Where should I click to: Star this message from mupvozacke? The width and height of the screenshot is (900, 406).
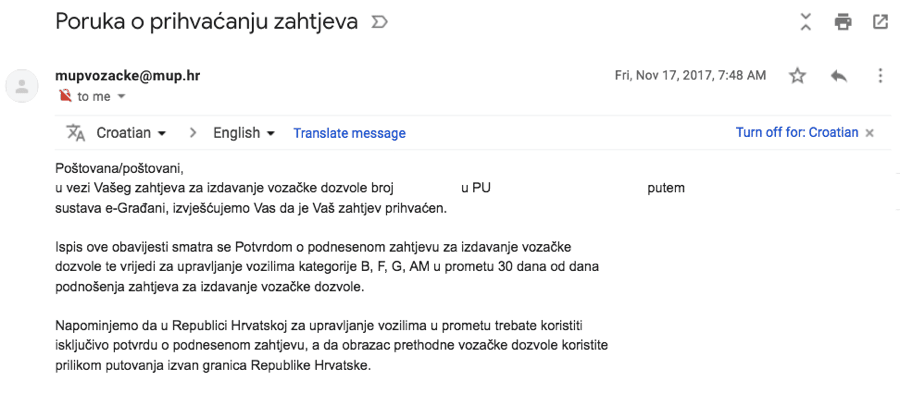point(797,76)
